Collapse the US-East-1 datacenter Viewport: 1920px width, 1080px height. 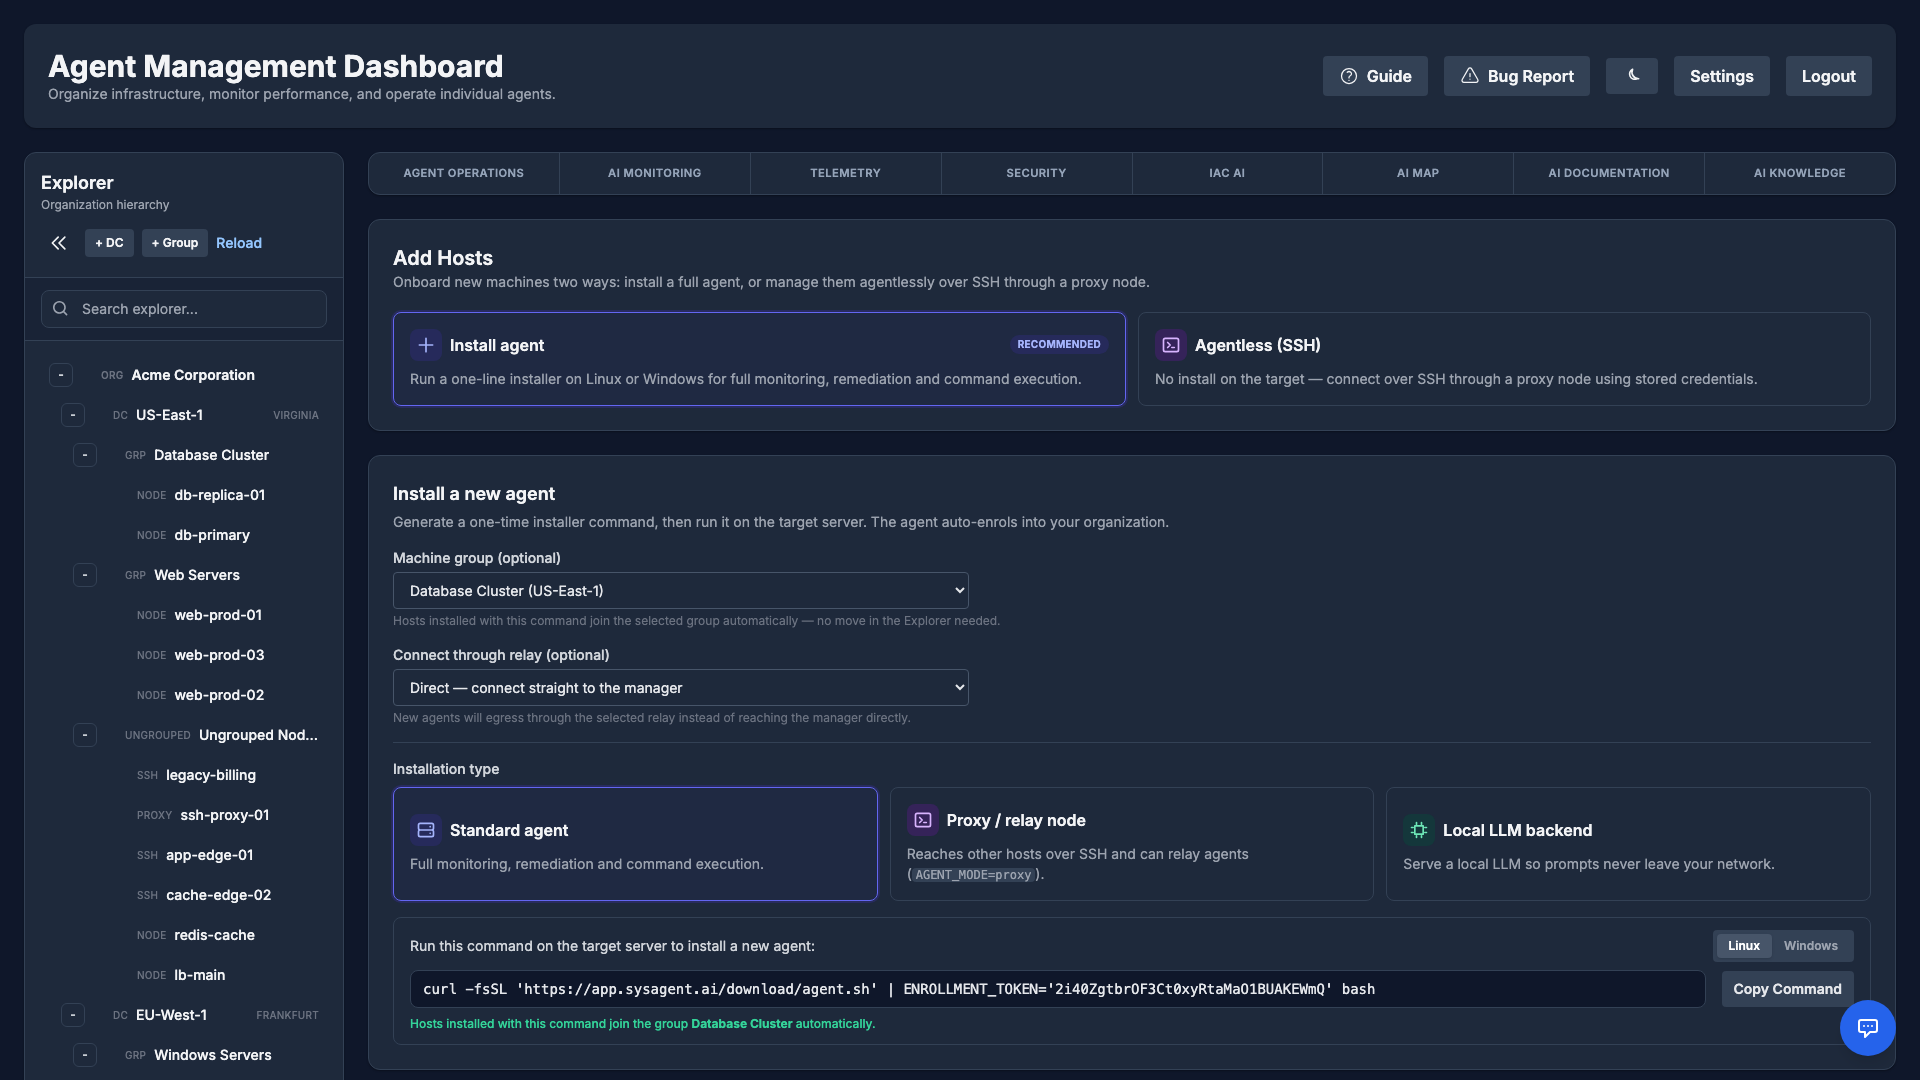pyautogui.click(x=73, y=415)
